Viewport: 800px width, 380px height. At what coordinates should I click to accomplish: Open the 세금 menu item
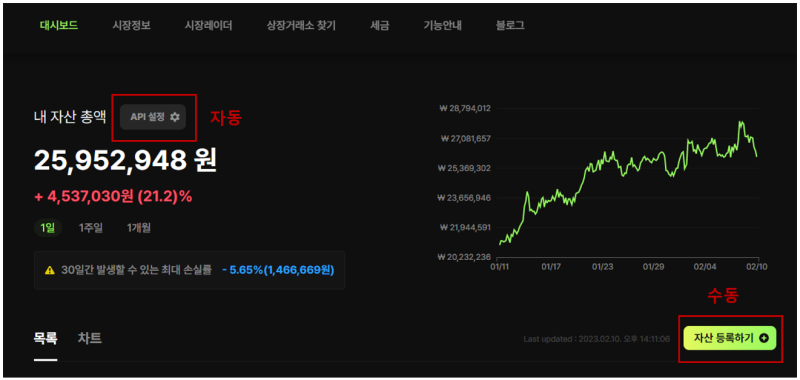380,26
